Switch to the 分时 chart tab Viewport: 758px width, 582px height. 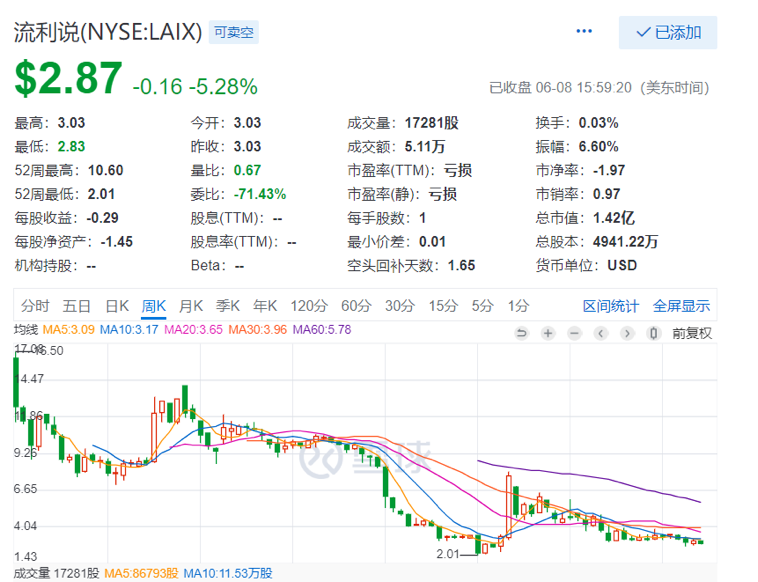coord(35,306)
